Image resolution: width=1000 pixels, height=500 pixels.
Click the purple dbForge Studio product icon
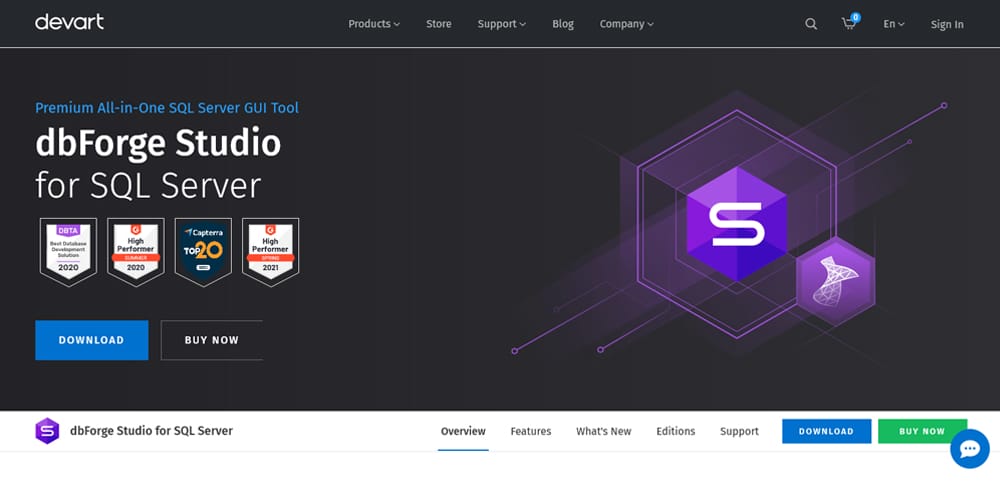click(x=47, y=431)
